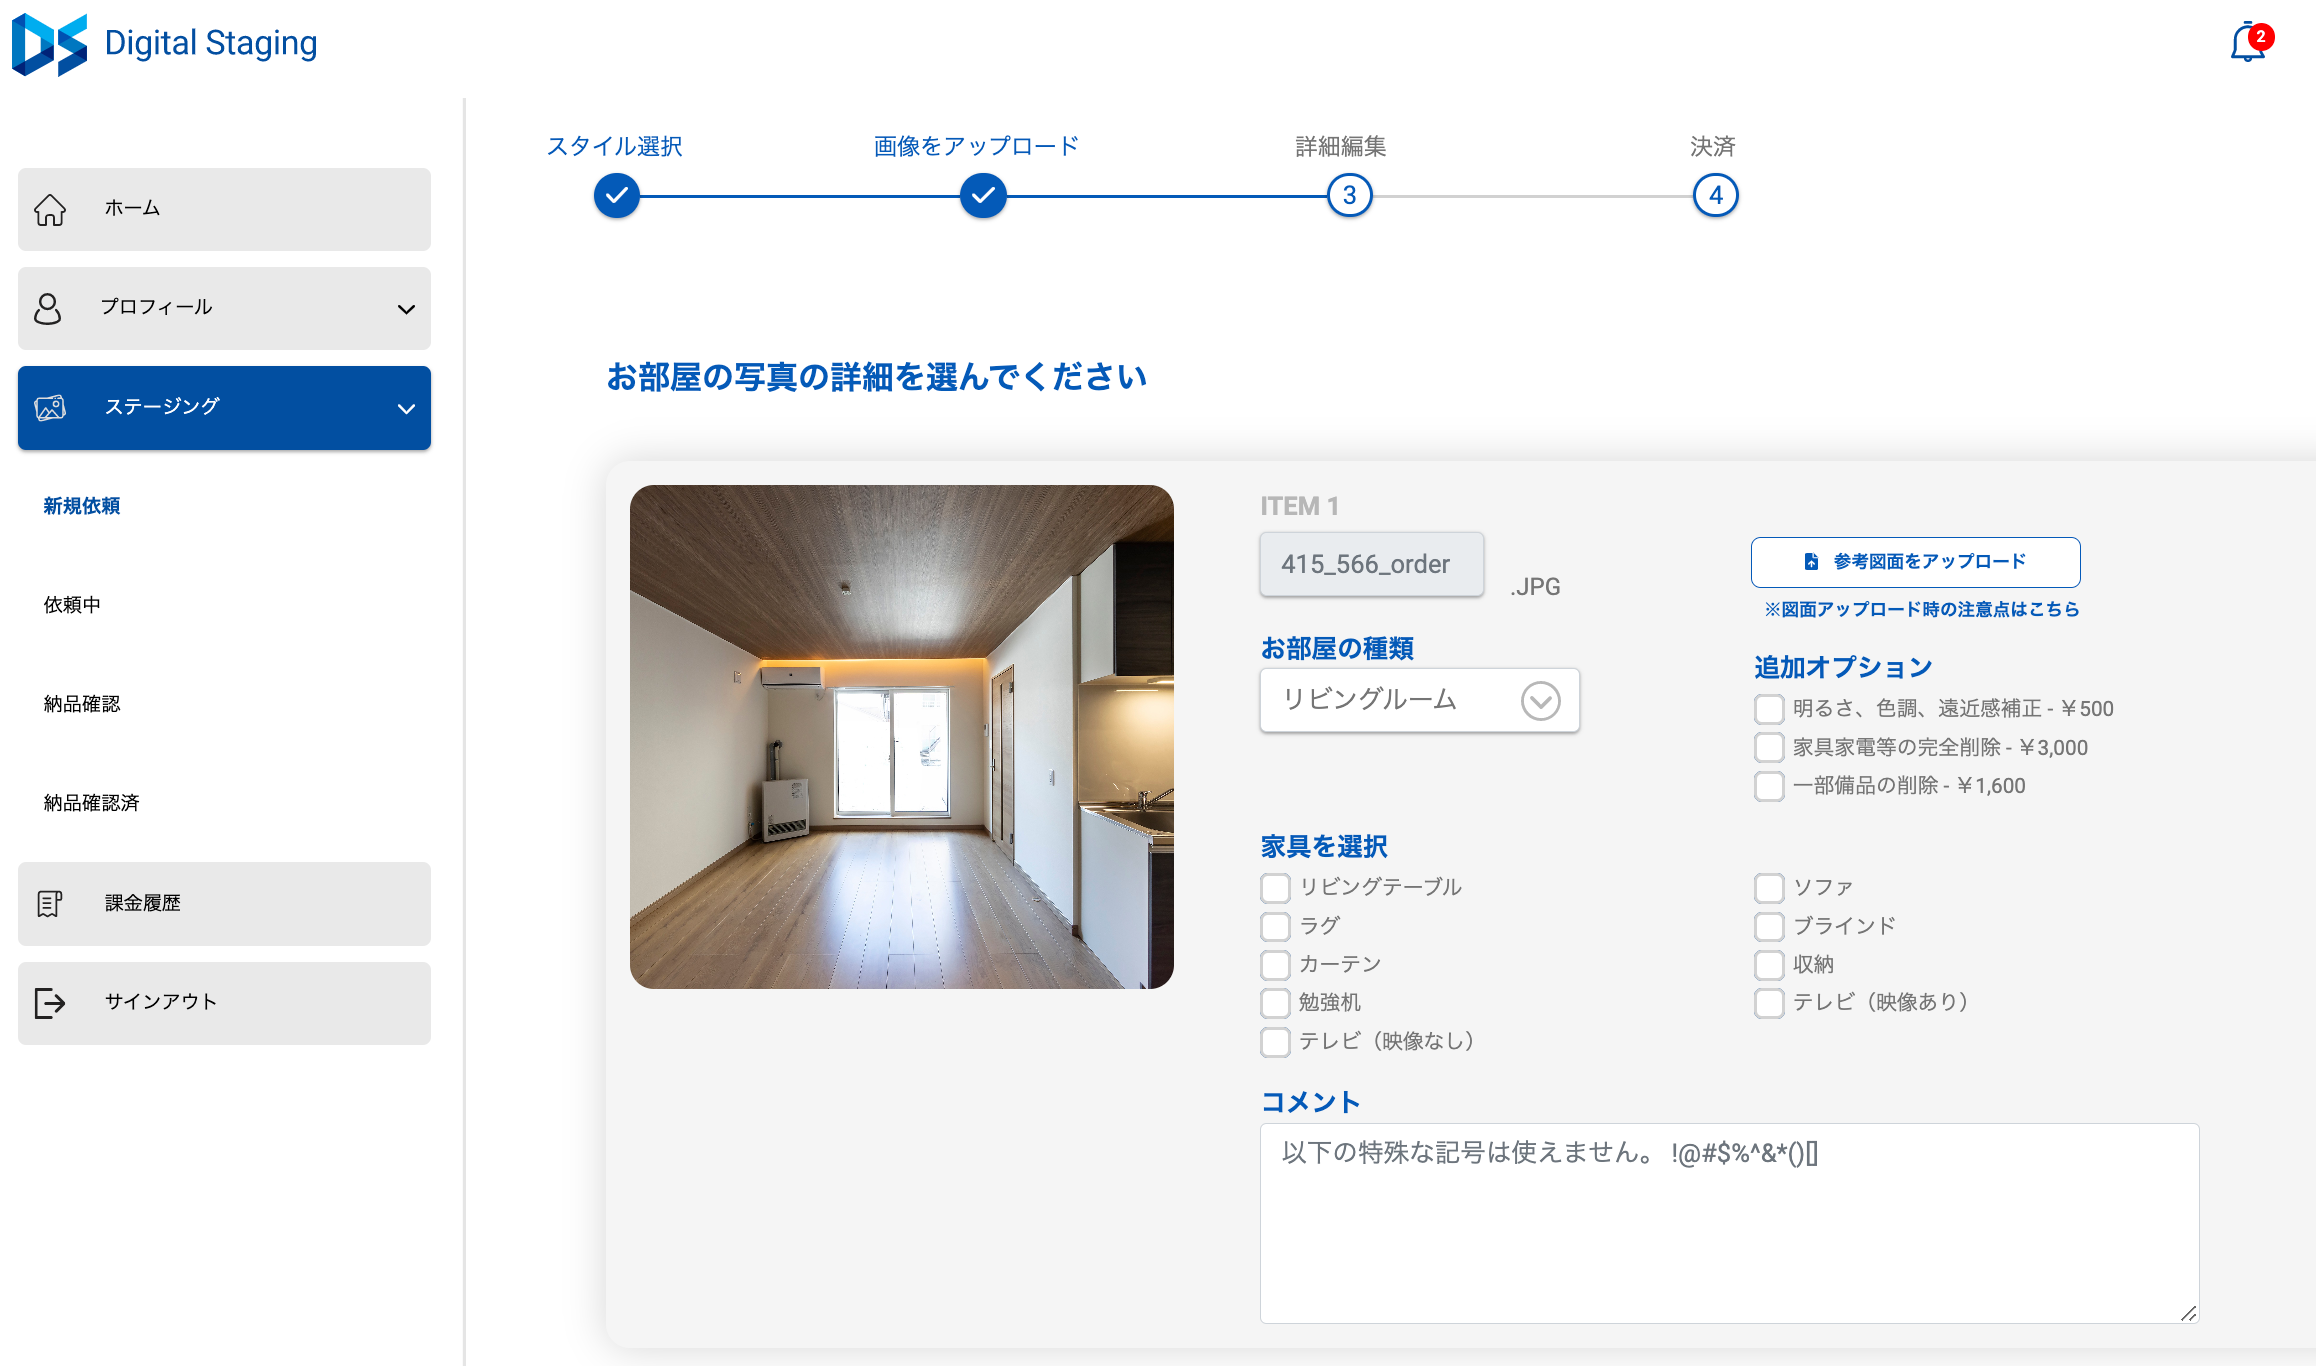This screenshot has height=1366, width=2316.
Task: Click the 参考図面をアップロード button
Action: 1915,562
